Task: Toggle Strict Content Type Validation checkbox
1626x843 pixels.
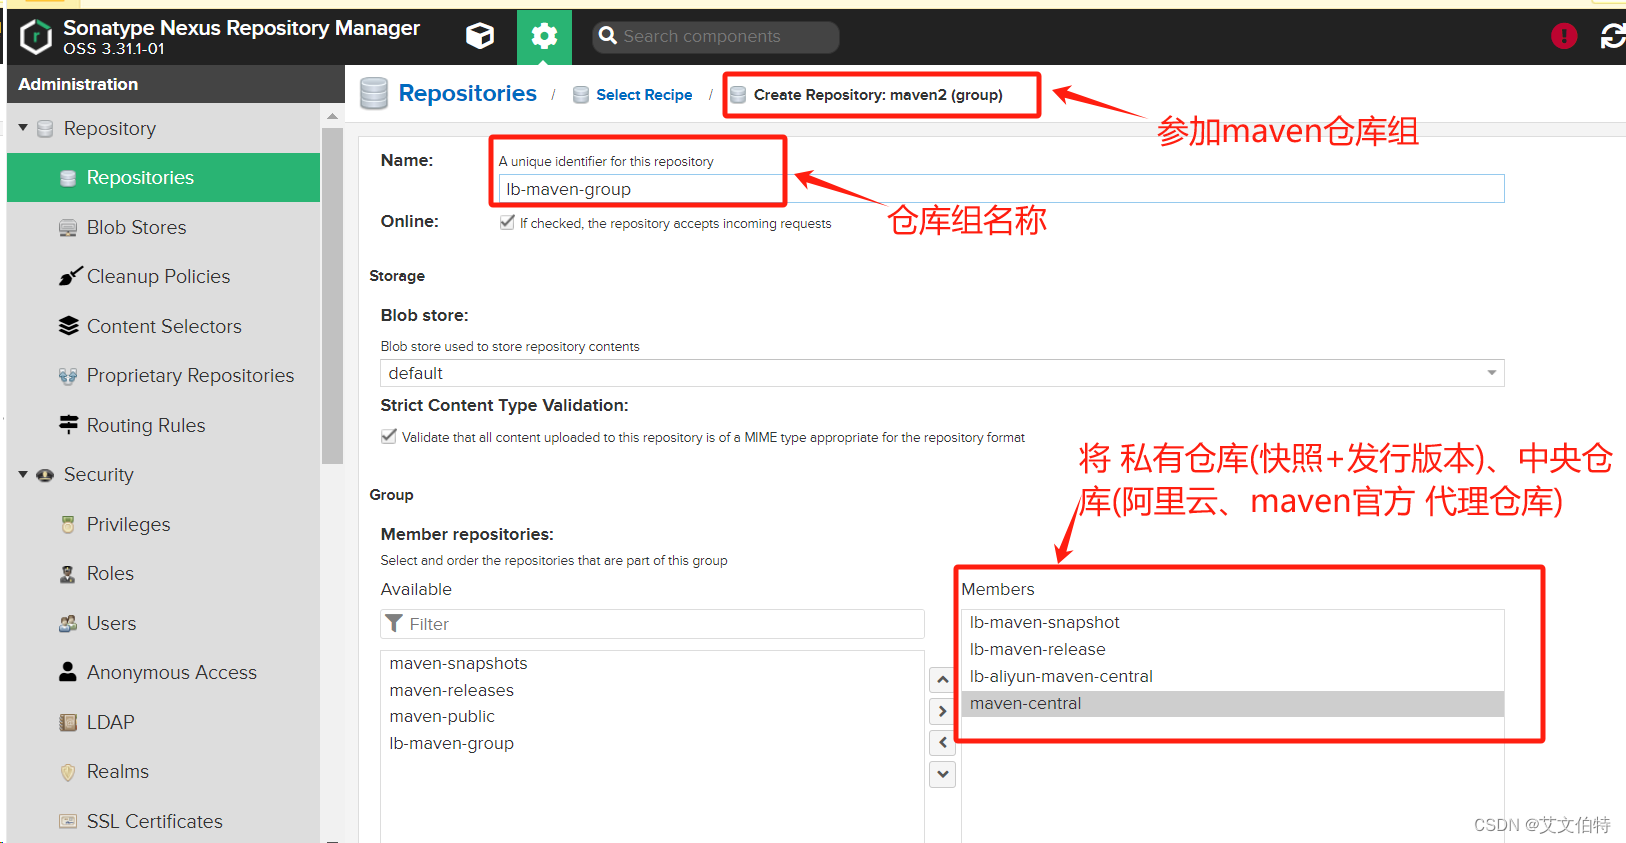Action: (389, 436)
